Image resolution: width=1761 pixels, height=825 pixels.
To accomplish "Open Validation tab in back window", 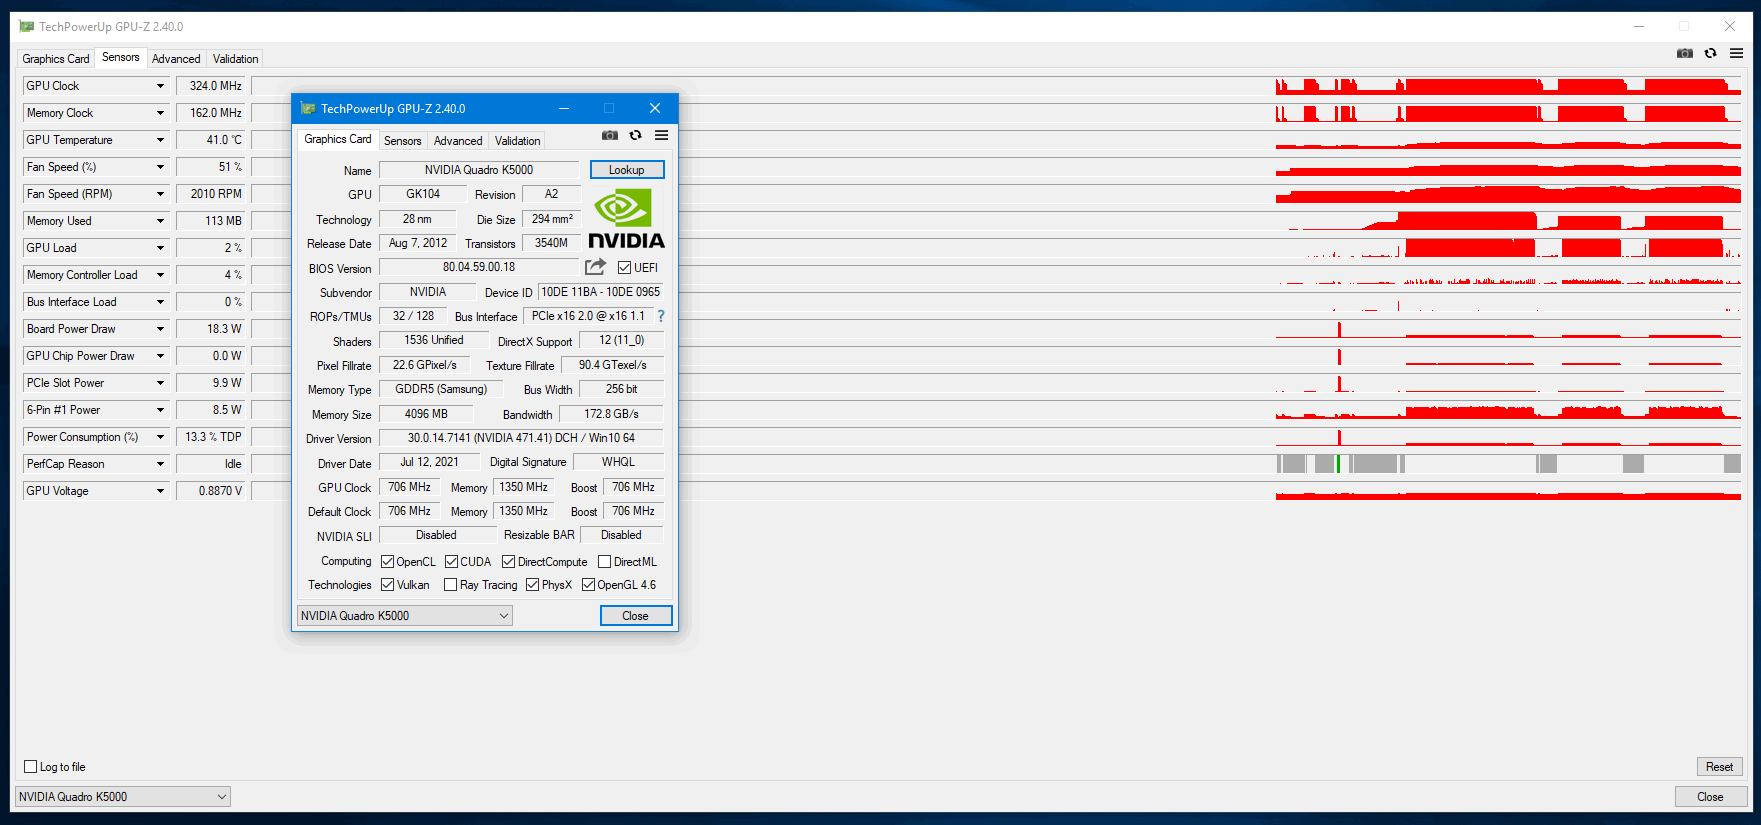I will pos(235,59).
